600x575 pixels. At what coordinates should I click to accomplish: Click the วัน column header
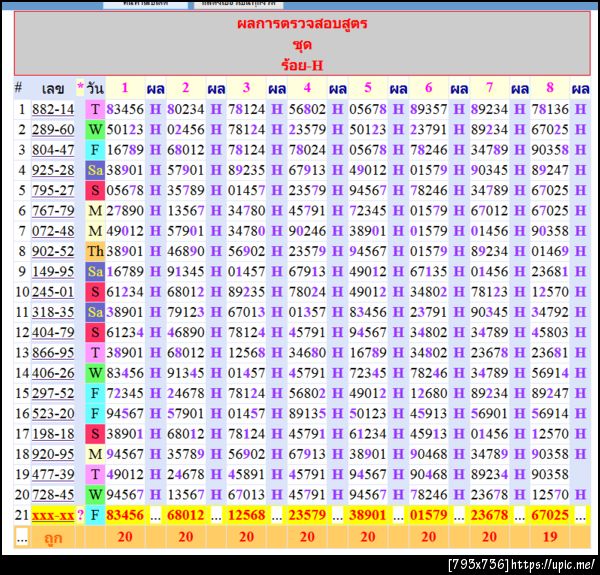click(x=95, y=89)
